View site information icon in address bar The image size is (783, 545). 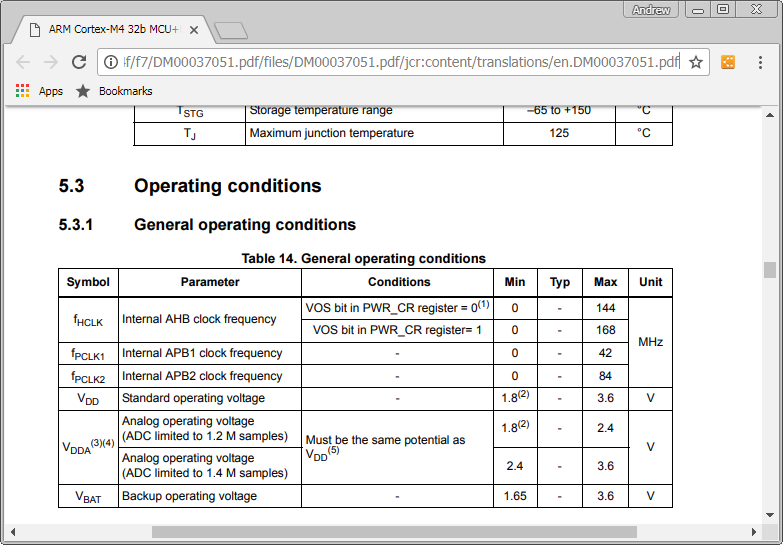pyautogui.click(x=110, y=62)
